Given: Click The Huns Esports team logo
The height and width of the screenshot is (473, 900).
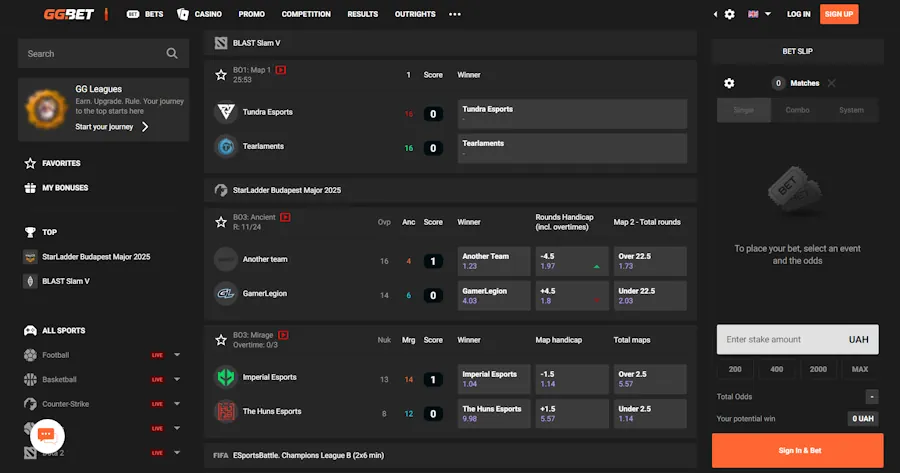Looking at the screenshot, I should (226, 412).
